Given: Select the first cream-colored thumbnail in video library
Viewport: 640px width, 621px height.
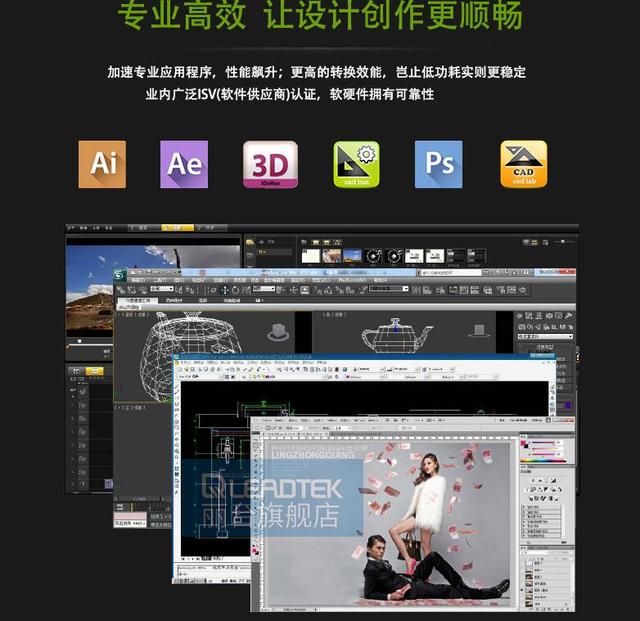Looking at the screenshot, I should click(311, 256).
